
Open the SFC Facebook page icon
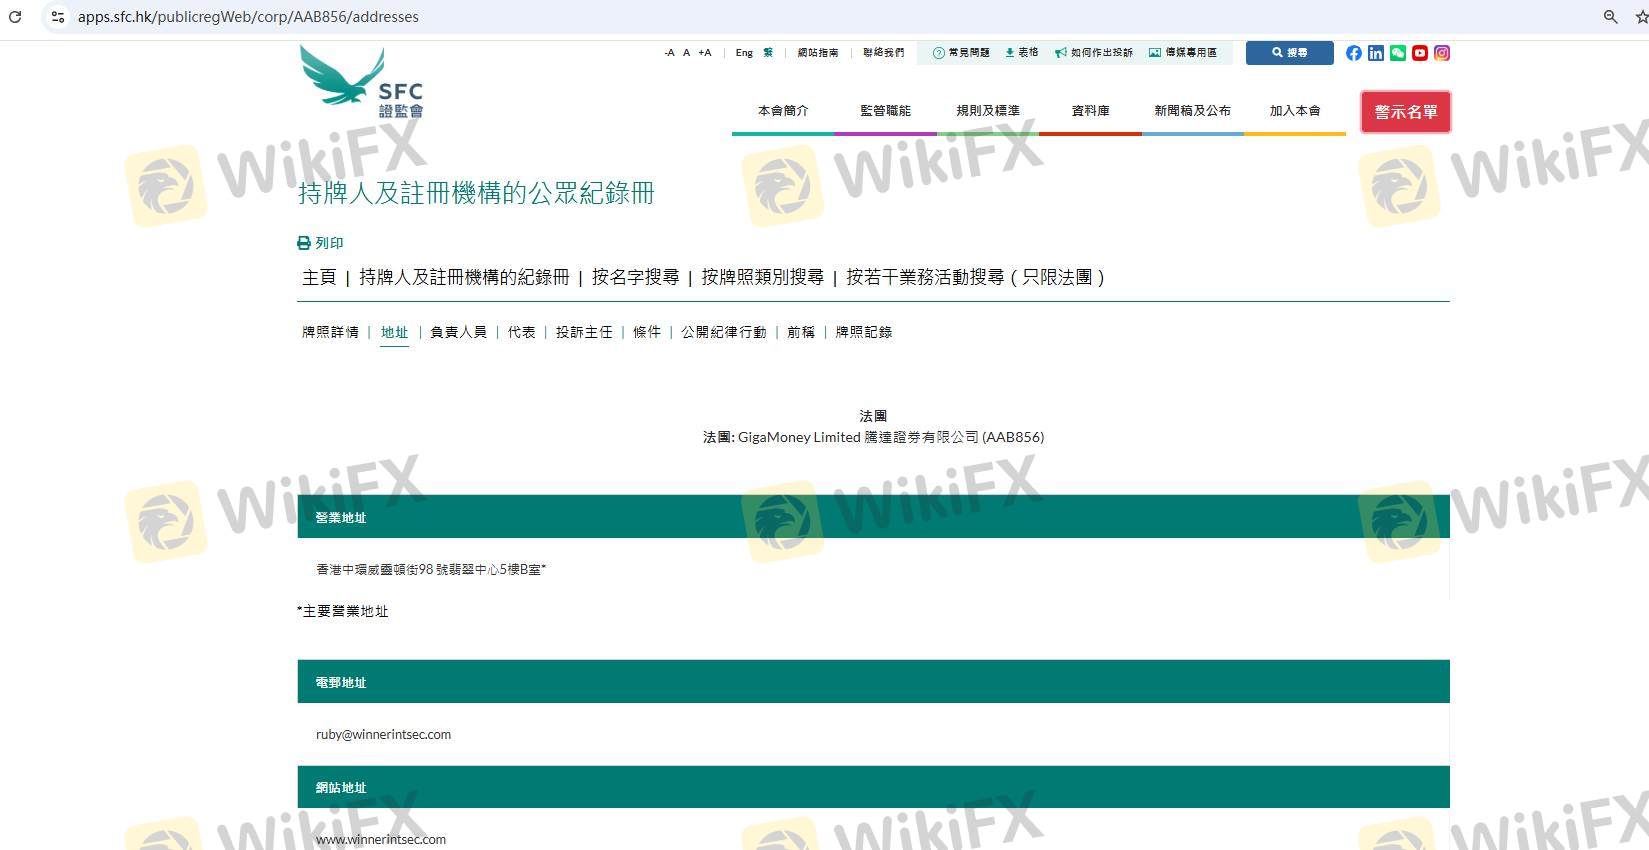pyautogui.click(x=1353, y=53)
